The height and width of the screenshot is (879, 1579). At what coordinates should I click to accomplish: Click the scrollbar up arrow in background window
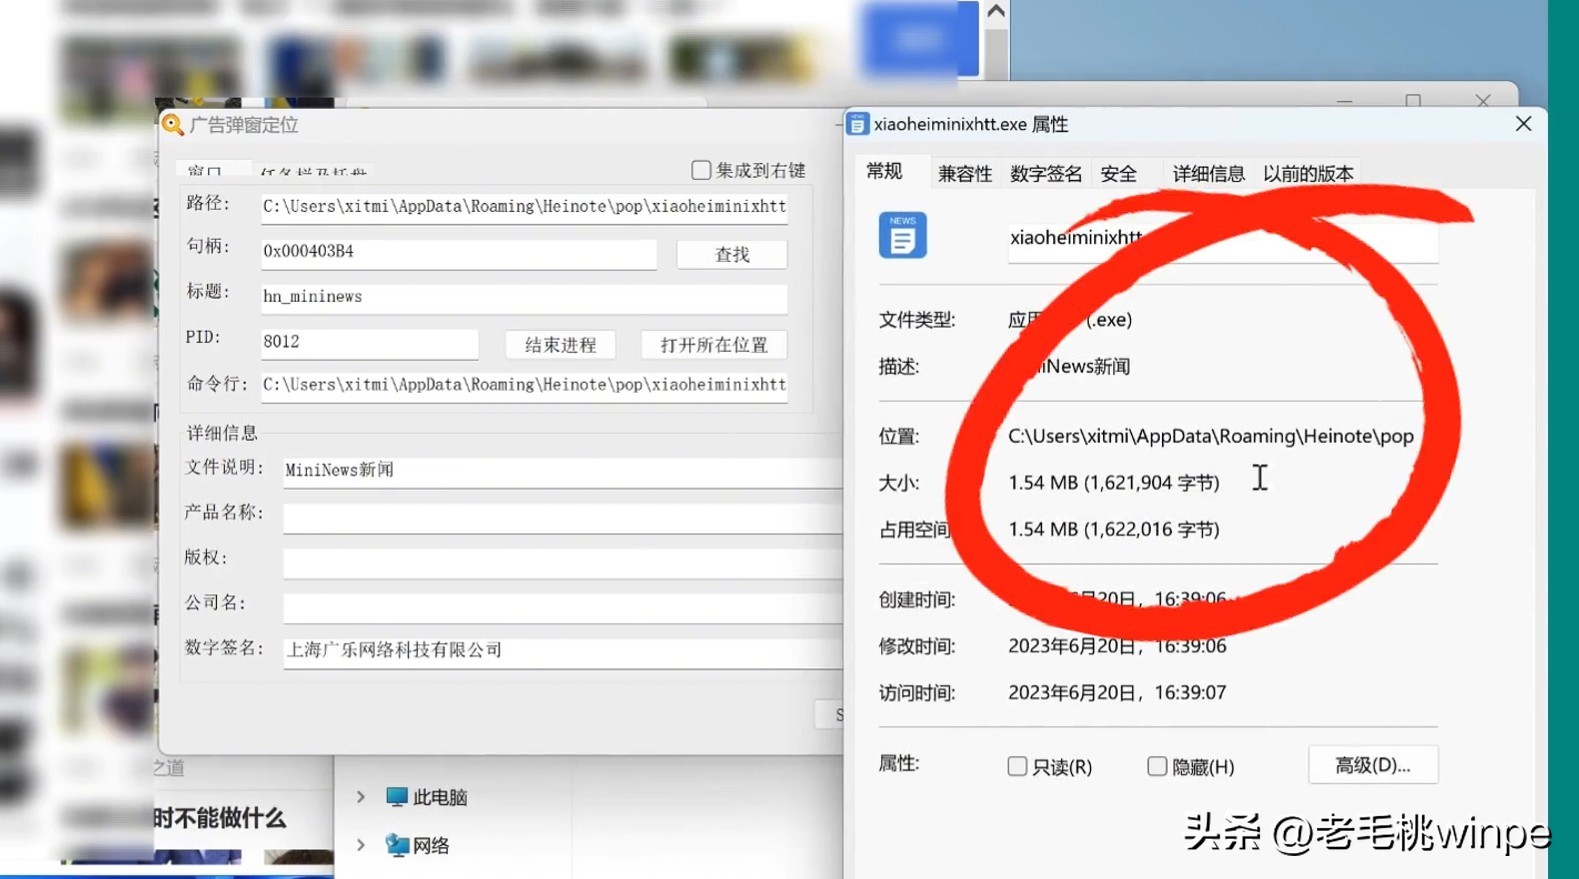996,12
